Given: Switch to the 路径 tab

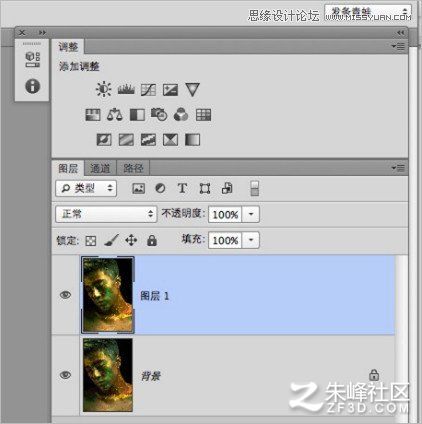Looking at the screenshot, I should click(133, 168).
